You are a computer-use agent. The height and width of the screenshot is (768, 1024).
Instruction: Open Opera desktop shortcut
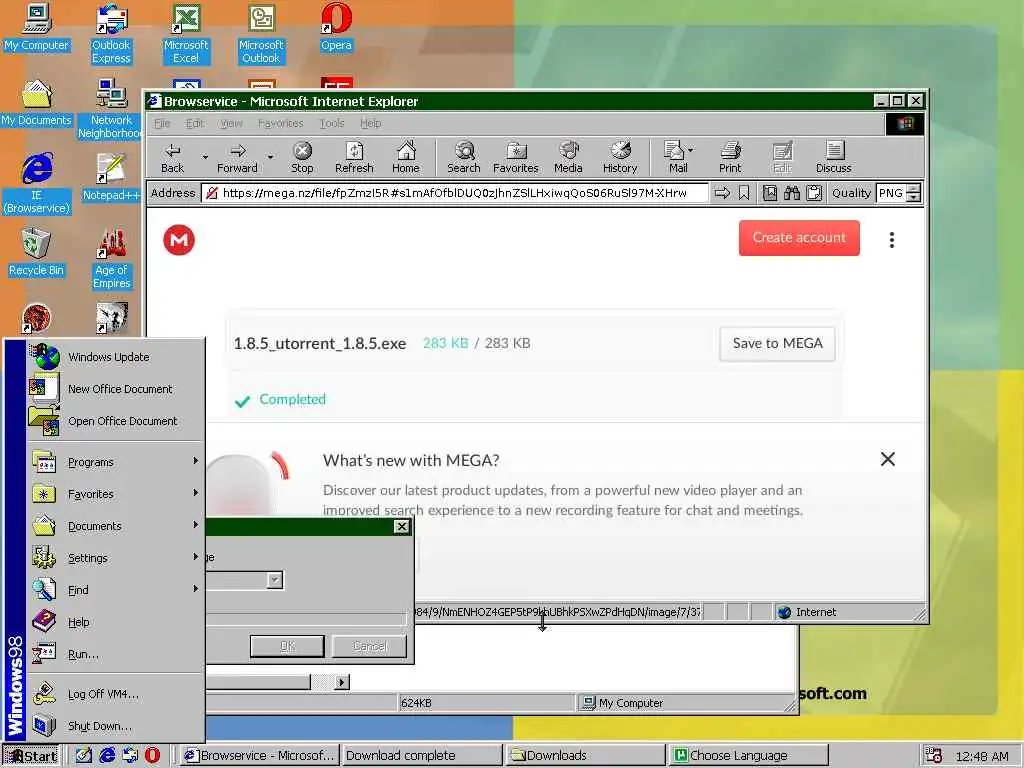[336, 27]
